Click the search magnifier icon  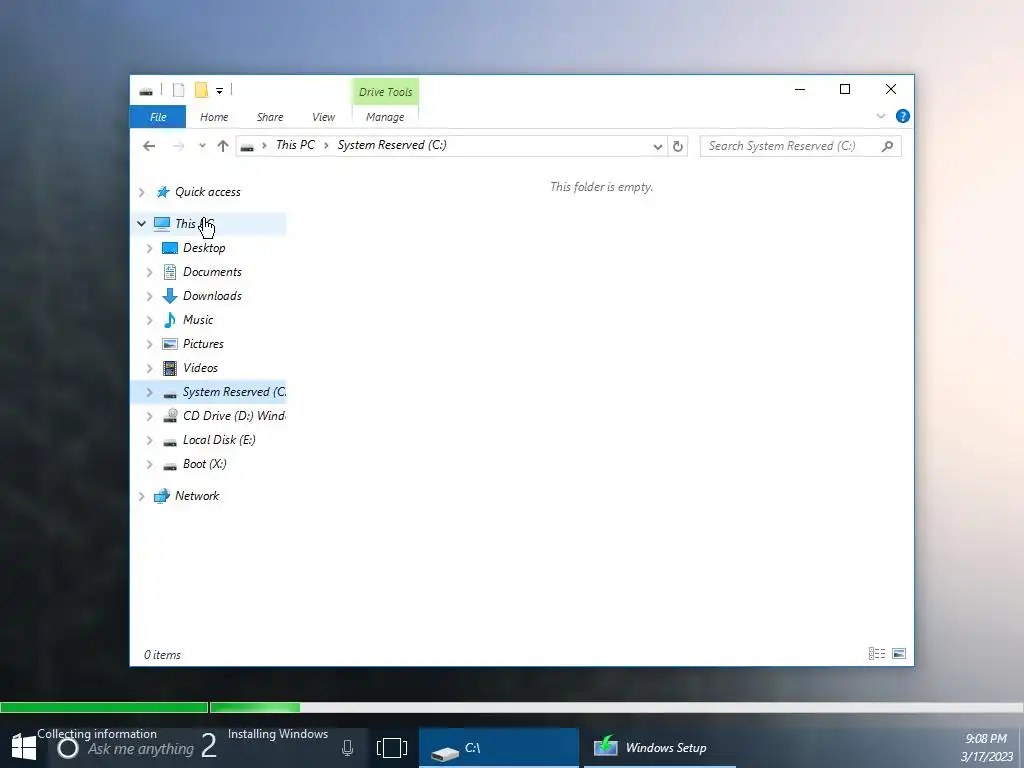tap(888, 146)
